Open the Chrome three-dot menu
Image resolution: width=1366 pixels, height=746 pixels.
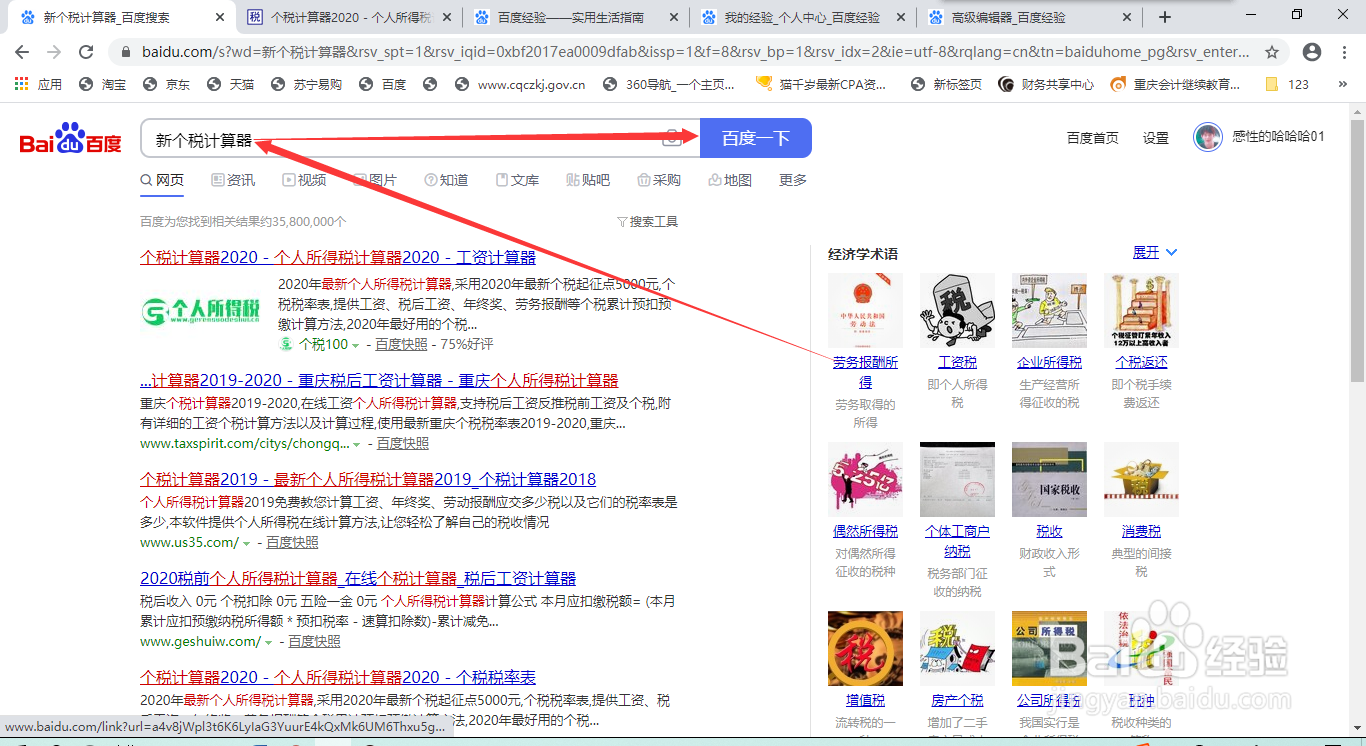(1345, 52)
